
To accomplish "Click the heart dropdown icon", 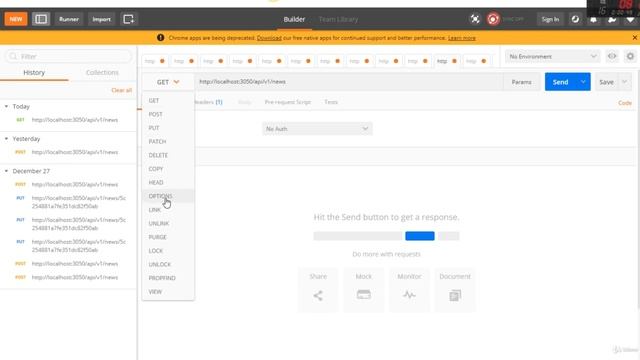I will [630, 19].
